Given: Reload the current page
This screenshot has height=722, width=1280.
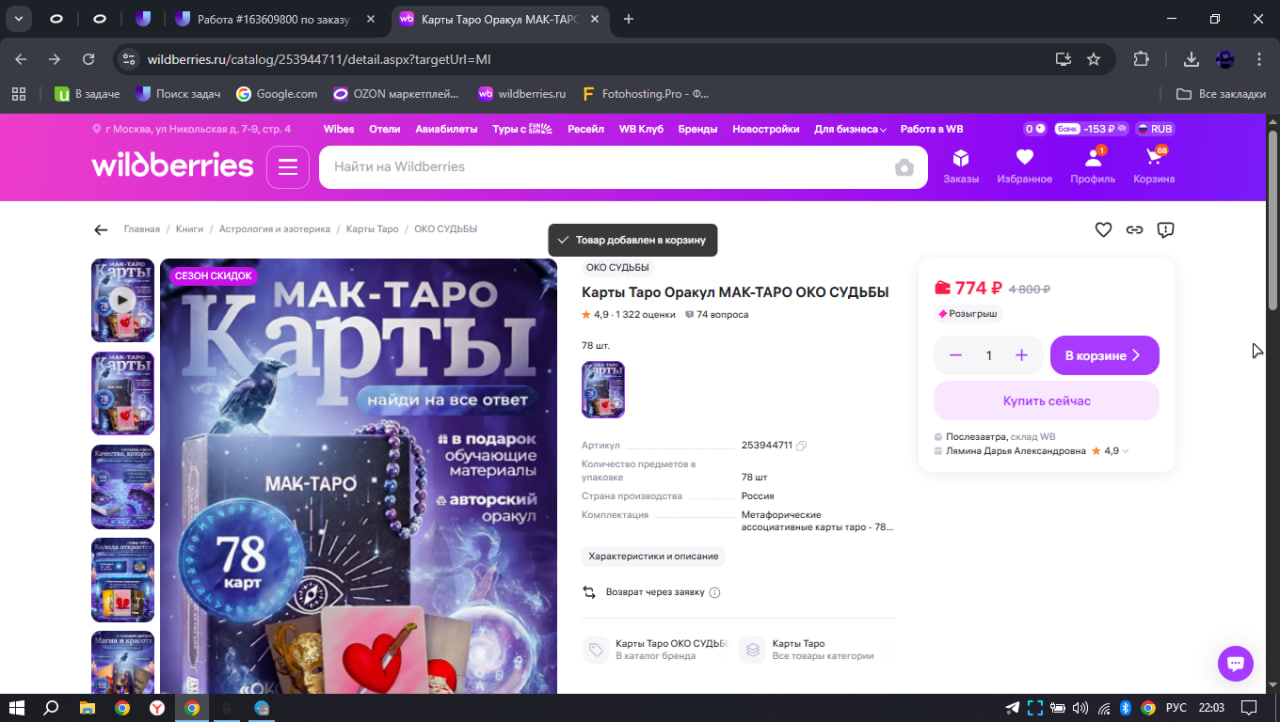Looking at the screenshot, I should point(88,59).
